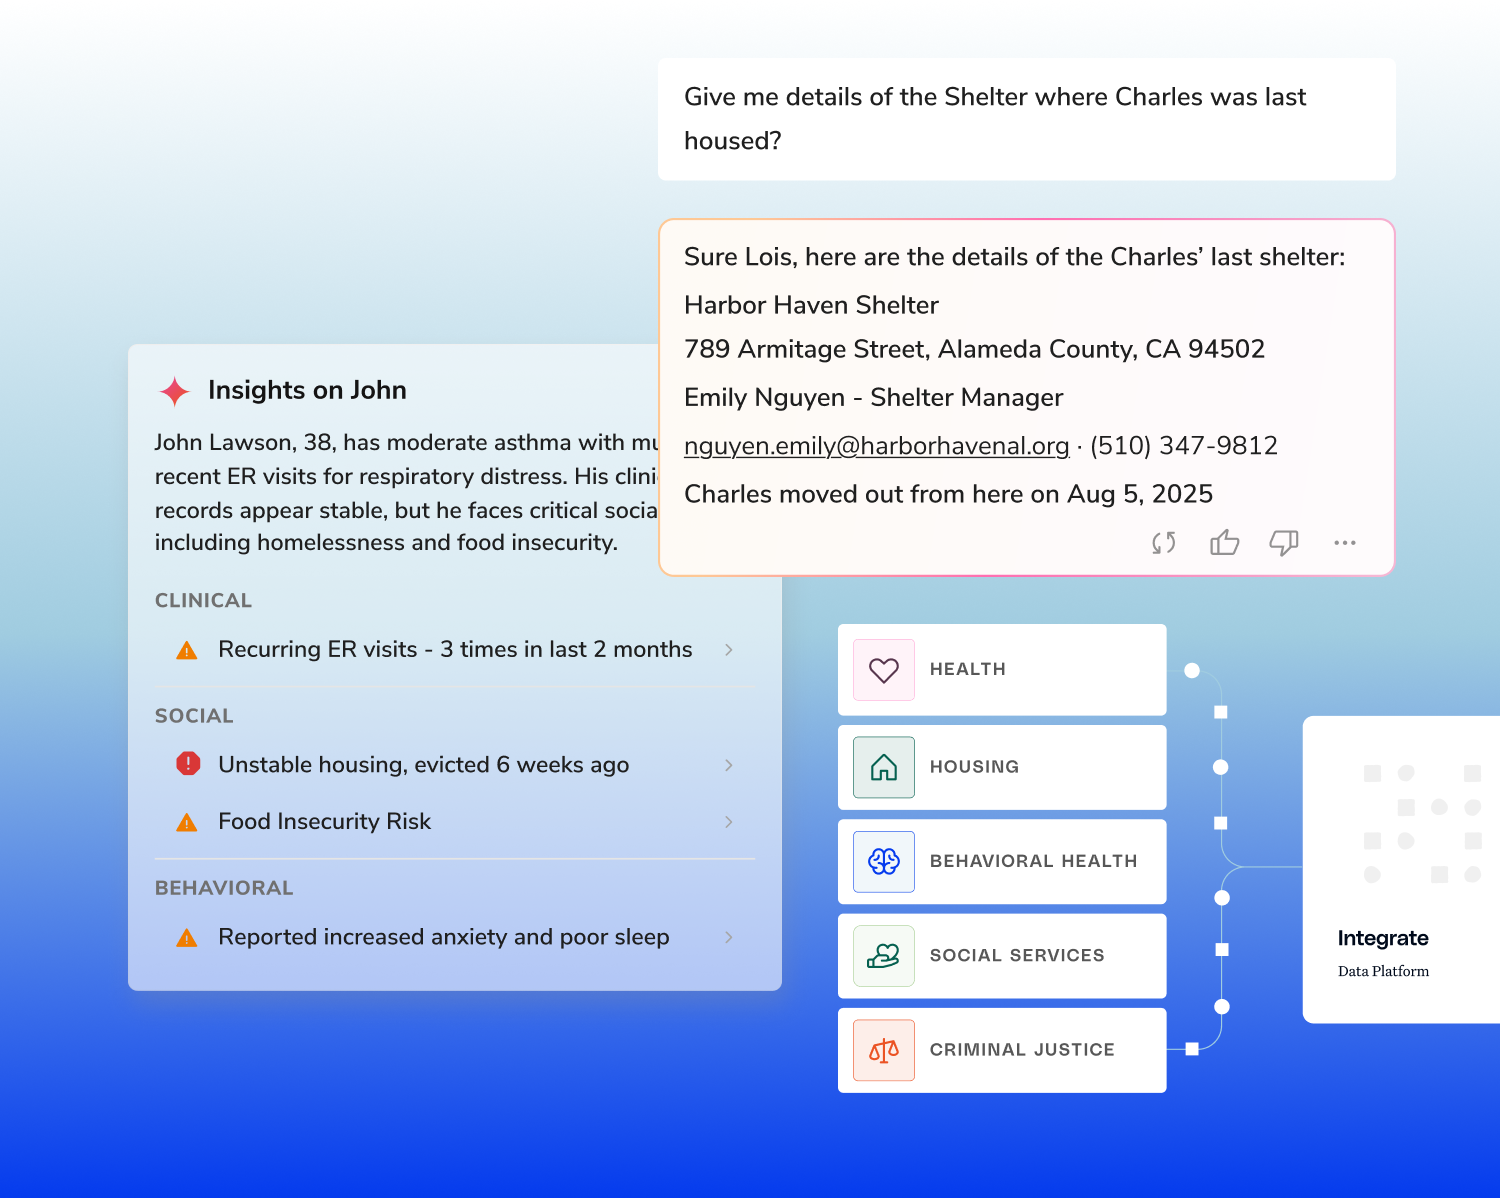Click the thumbs down icon
The image size is (1500, 1198).
pyautogui.click(x=1284, y=542)
